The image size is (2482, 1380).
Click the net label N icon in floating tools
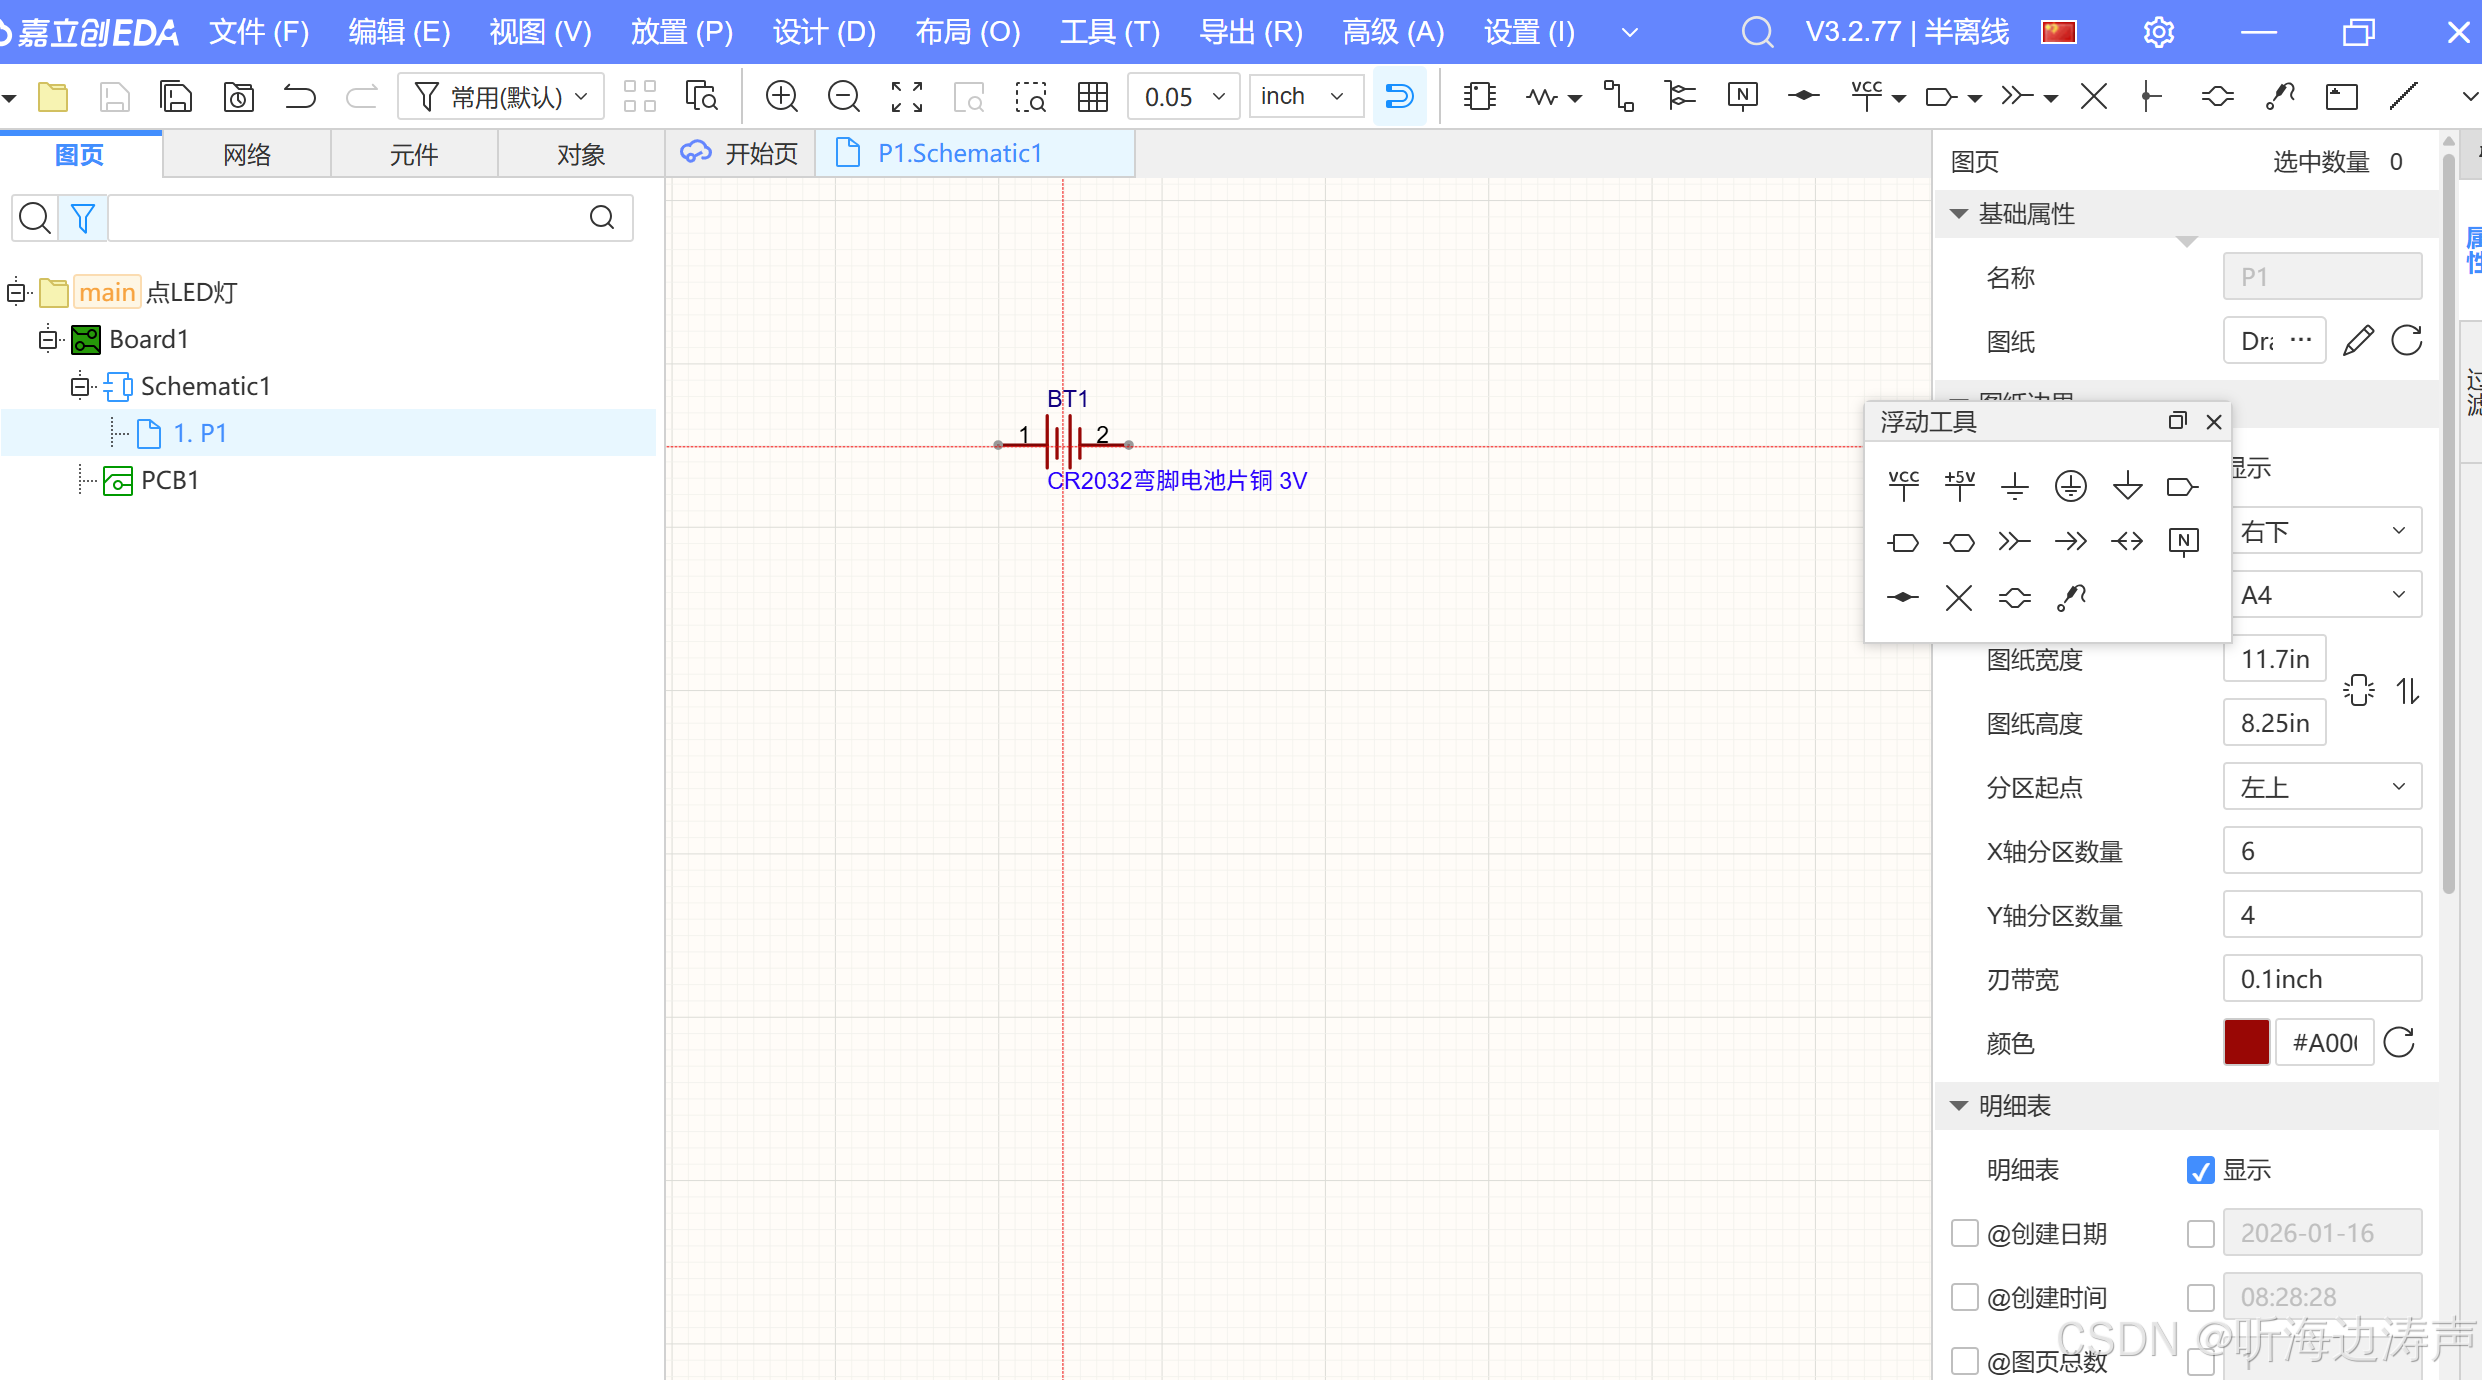click(x=2183, y=542)
